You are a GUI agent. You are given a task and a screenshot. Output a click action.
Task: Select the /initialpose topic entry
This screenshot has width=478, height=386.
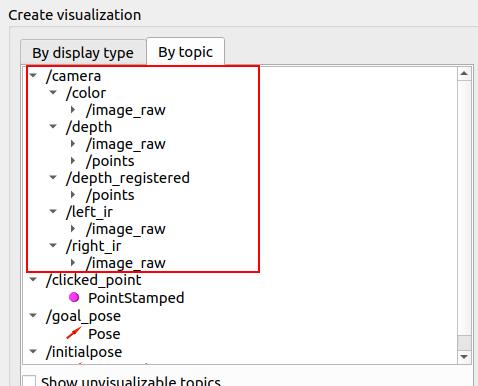coord(84,352)
